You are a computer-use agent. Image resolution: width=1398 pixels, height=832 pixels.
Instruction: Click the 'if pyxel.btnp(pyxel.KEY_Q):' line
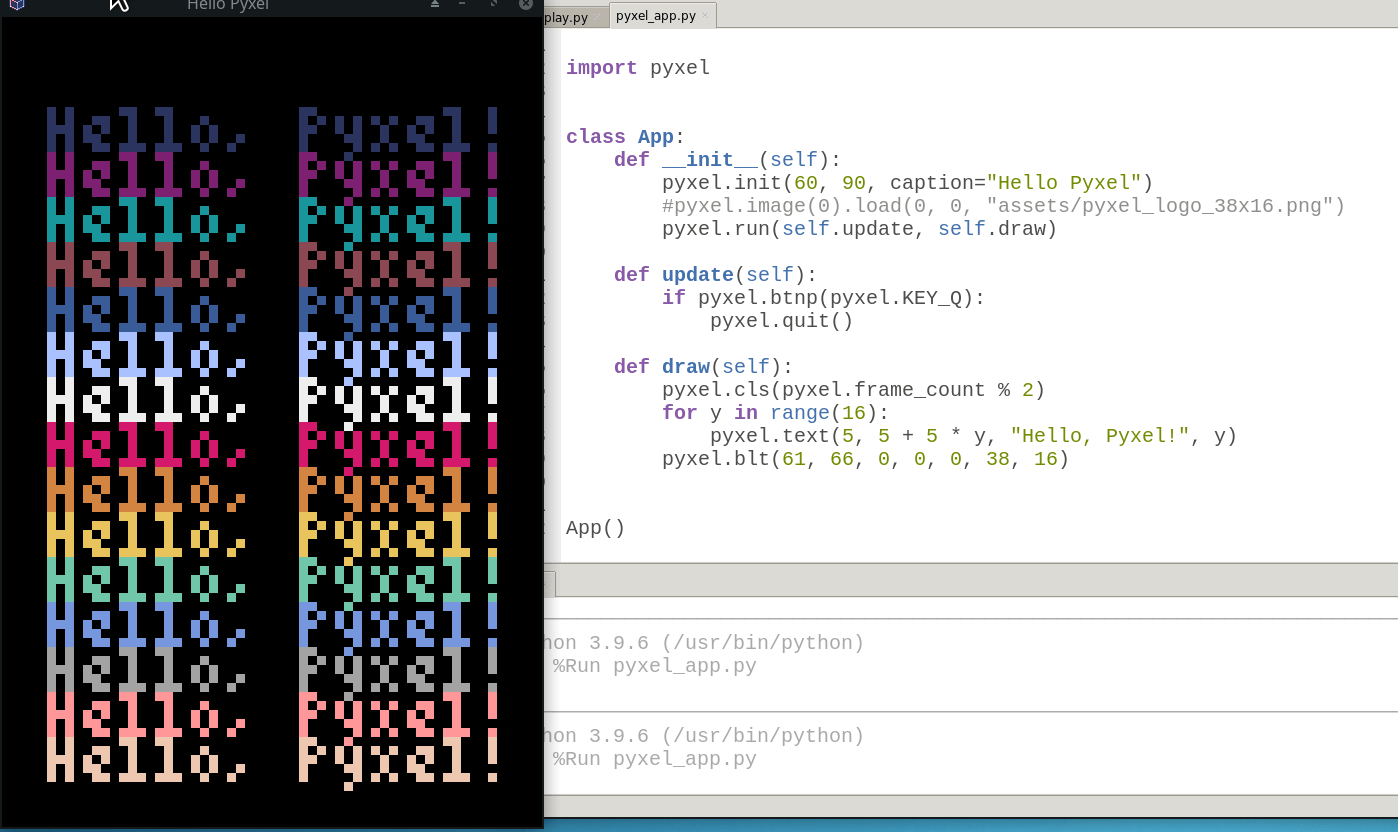[824, 298]
